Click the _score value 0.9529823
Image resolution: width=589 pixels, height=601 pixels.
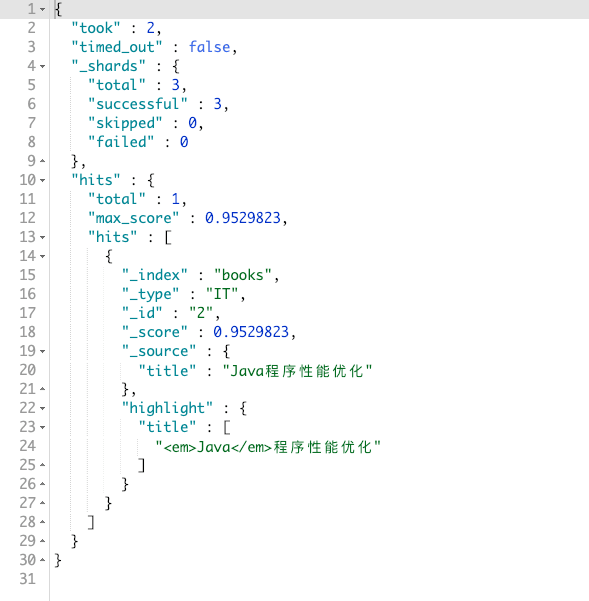point(251,332)
